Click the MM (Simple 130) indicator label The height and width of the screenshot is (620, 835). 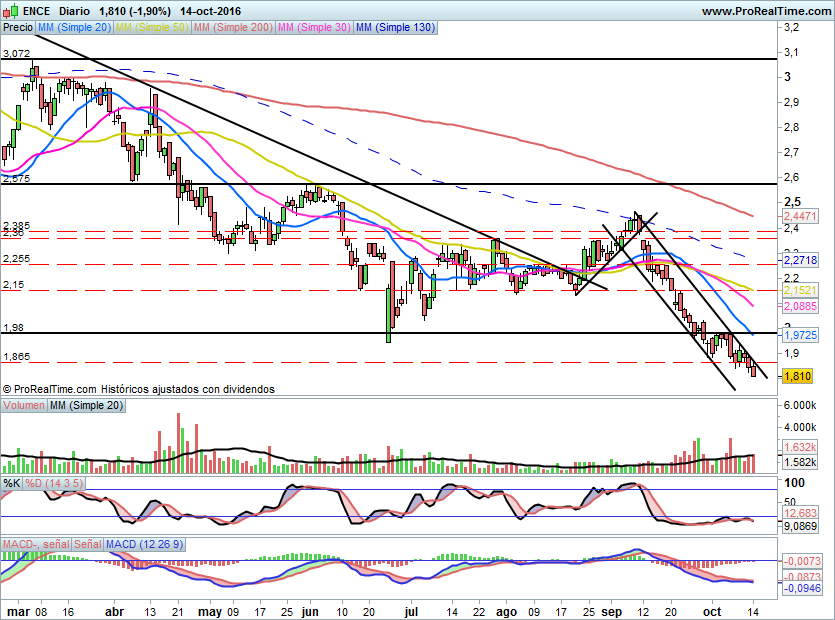pos(395,28)
